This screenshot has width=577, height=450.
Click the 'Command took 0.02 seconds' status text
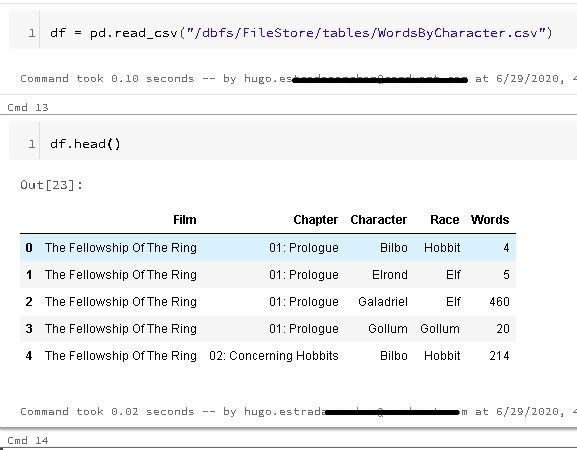click(x=107, y=412)
